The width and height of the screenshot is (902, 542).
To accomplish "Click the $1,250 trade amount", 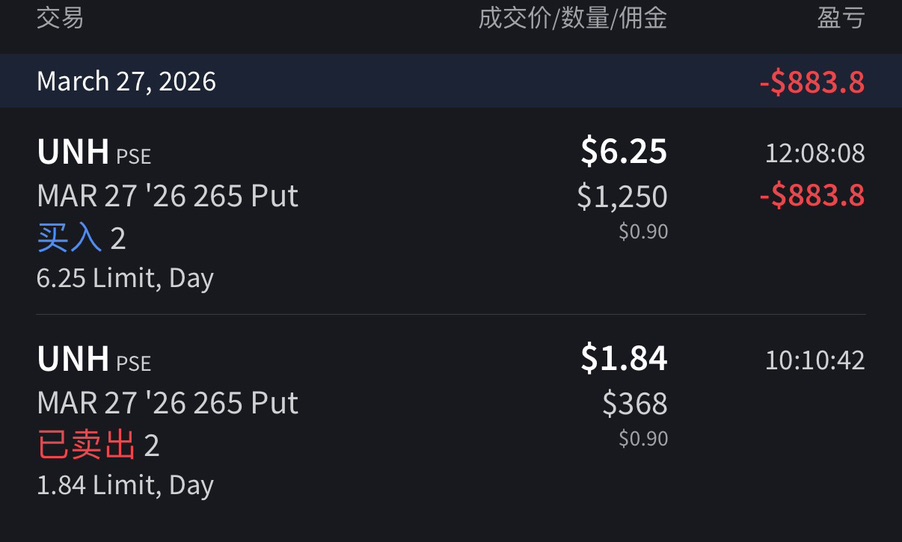I will pos(622,196).
